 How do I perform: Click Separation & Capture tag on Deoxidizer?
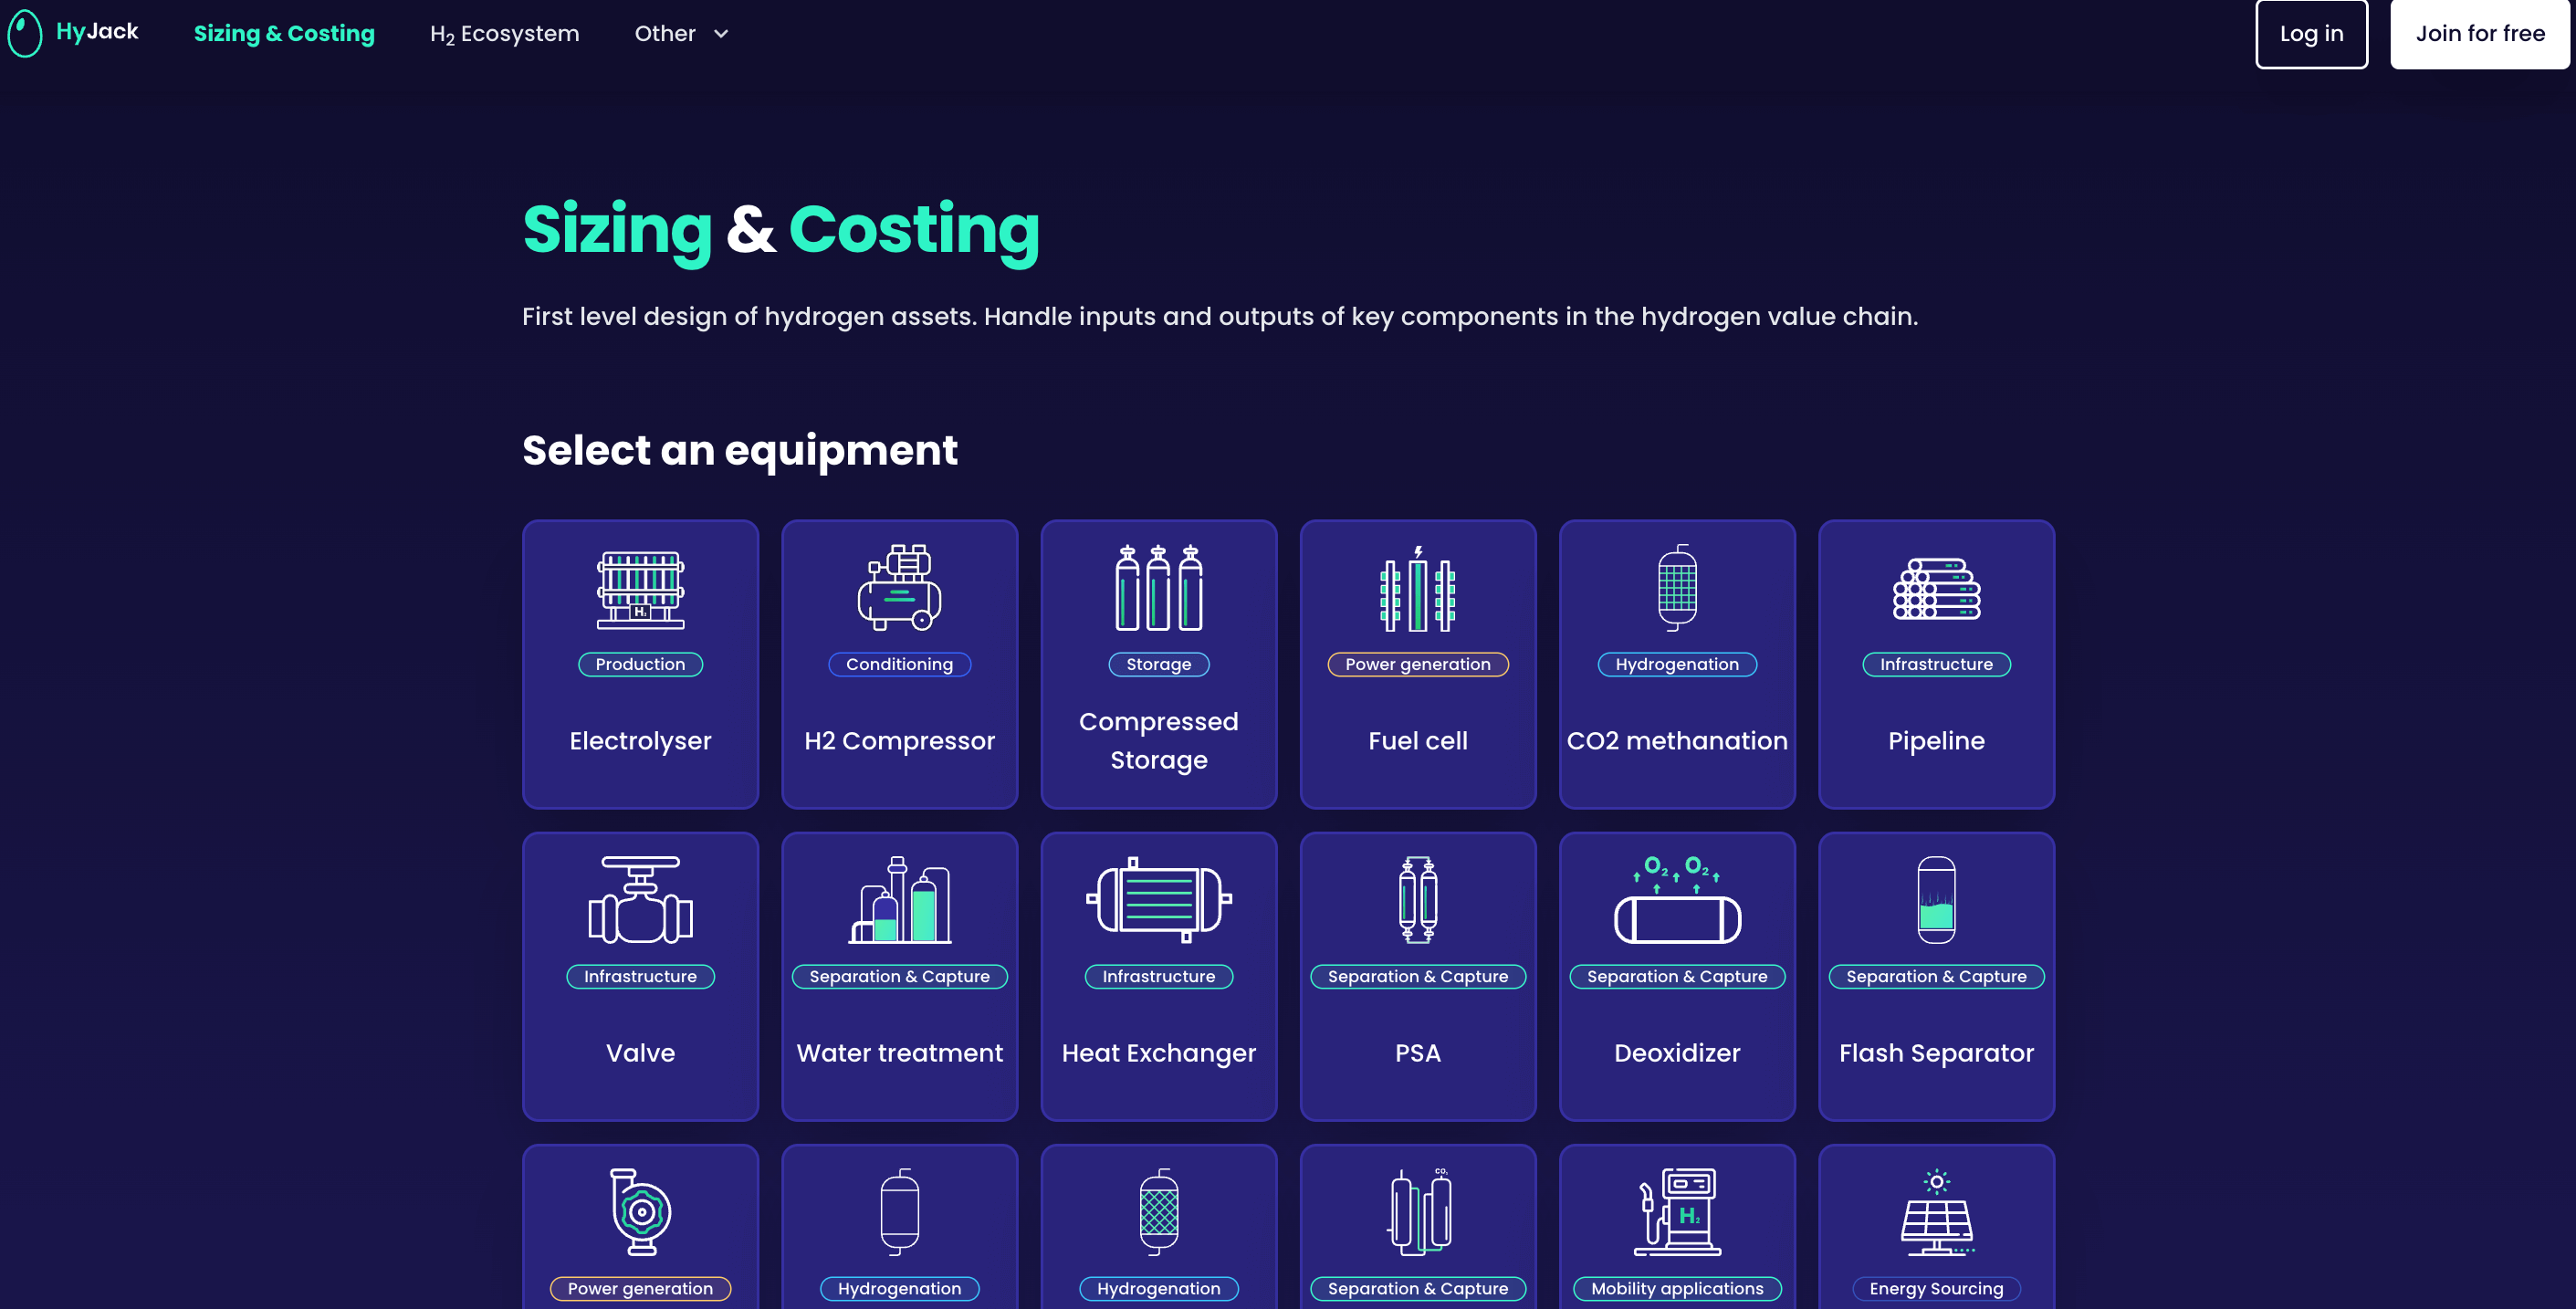click(x=1677, y=976)
